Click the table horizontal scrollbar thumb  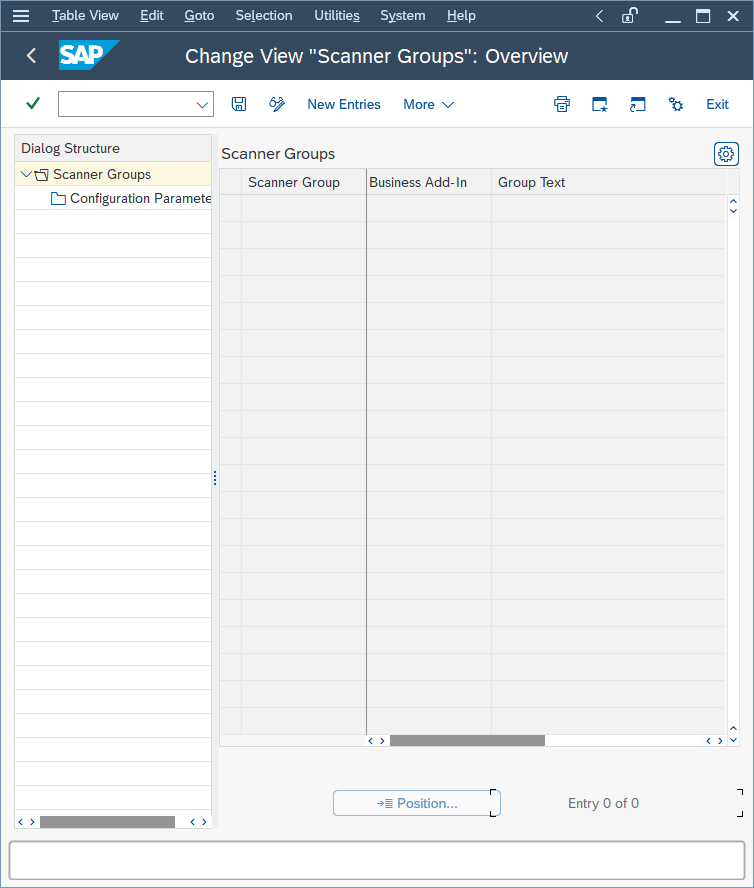tap(467, 741)
